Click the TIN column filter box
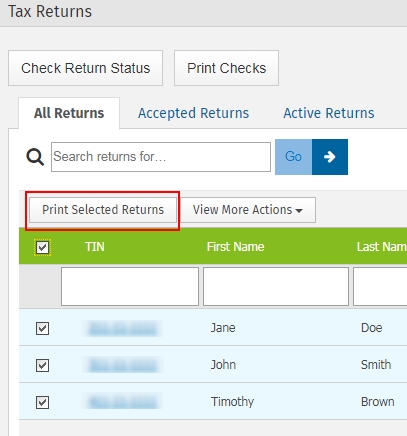The width and height of the screenshot is (407, 436). [130, 286]
